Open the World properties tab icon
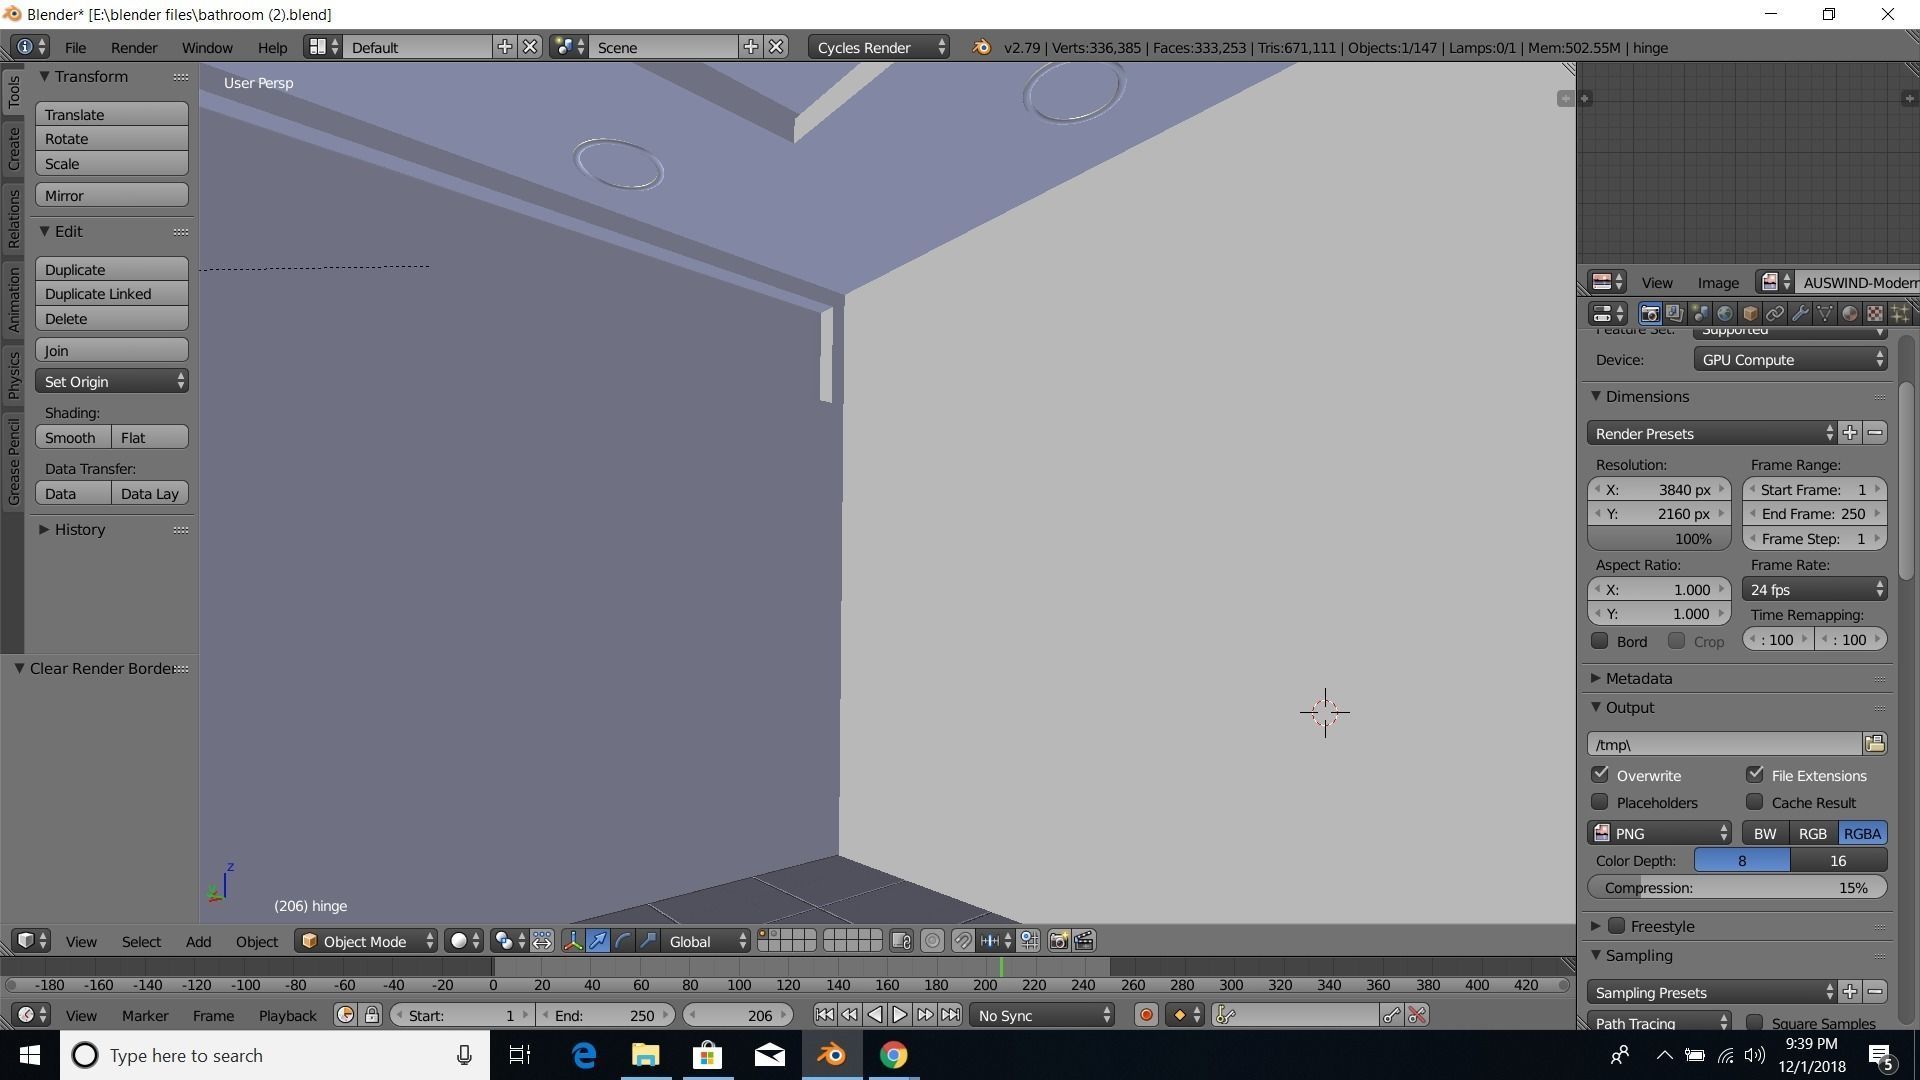The image size is (1920, 1080). (1725, 313)
